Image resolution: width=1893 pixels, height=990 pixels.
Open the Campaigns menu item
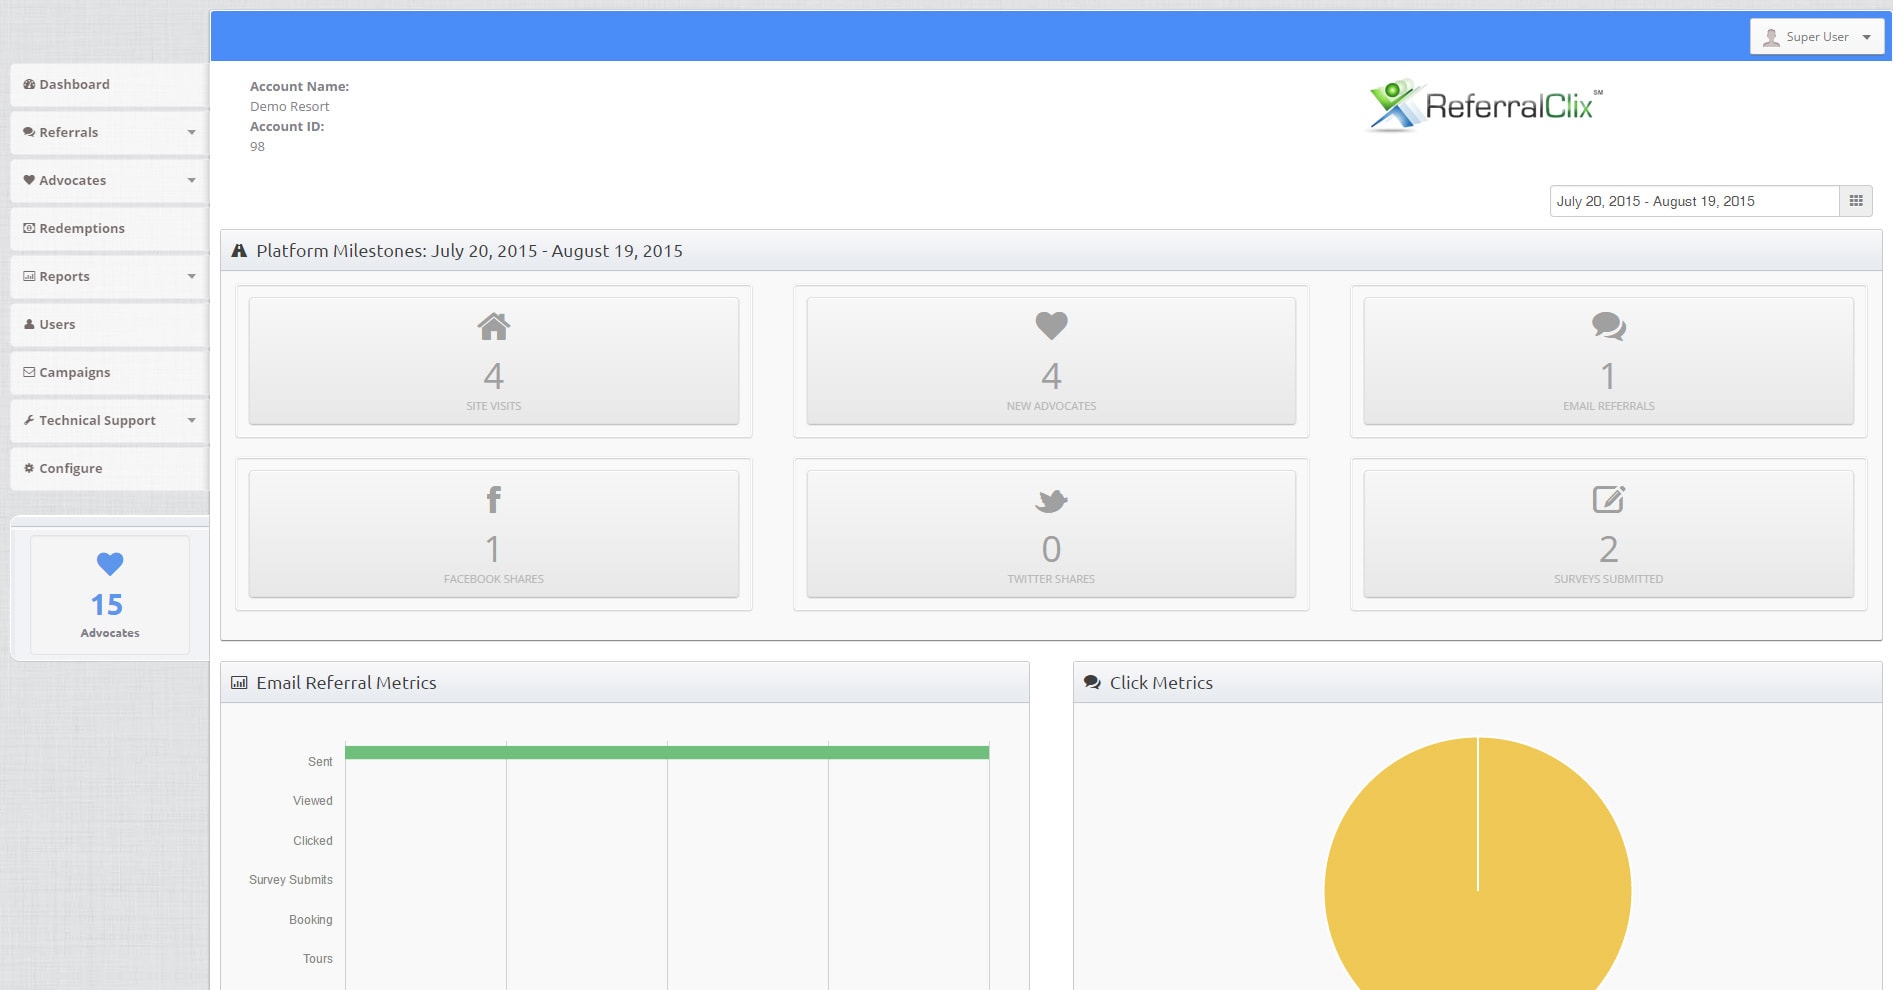(x=109, y=373)
